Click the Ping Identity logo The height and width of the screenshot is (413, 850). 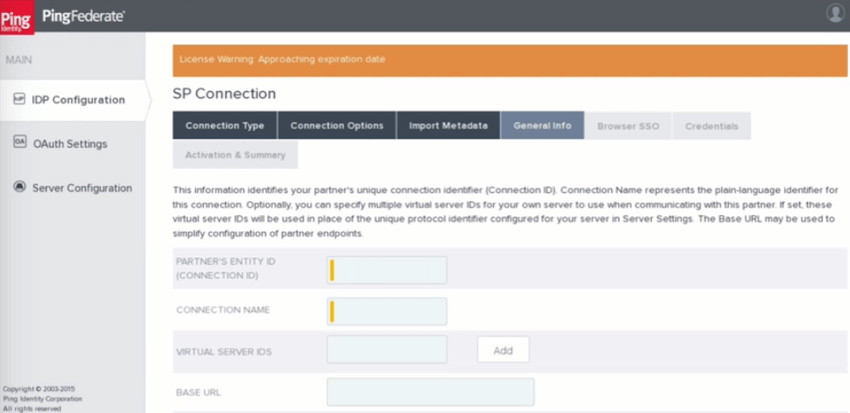point(18,15)
